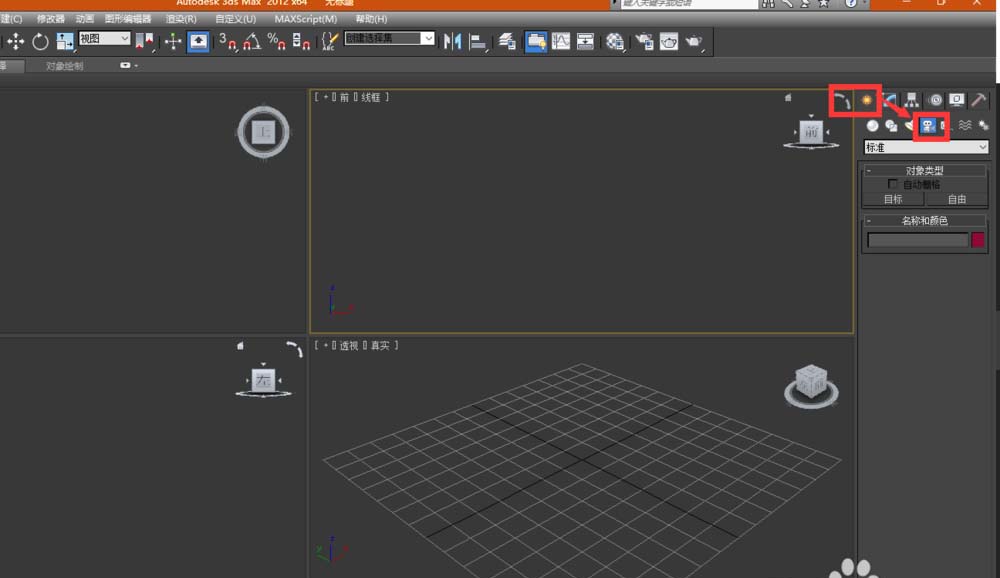Open the 帮助(H) menu
This screenshot has height=578, width=1000.
[x=371, y=19]
